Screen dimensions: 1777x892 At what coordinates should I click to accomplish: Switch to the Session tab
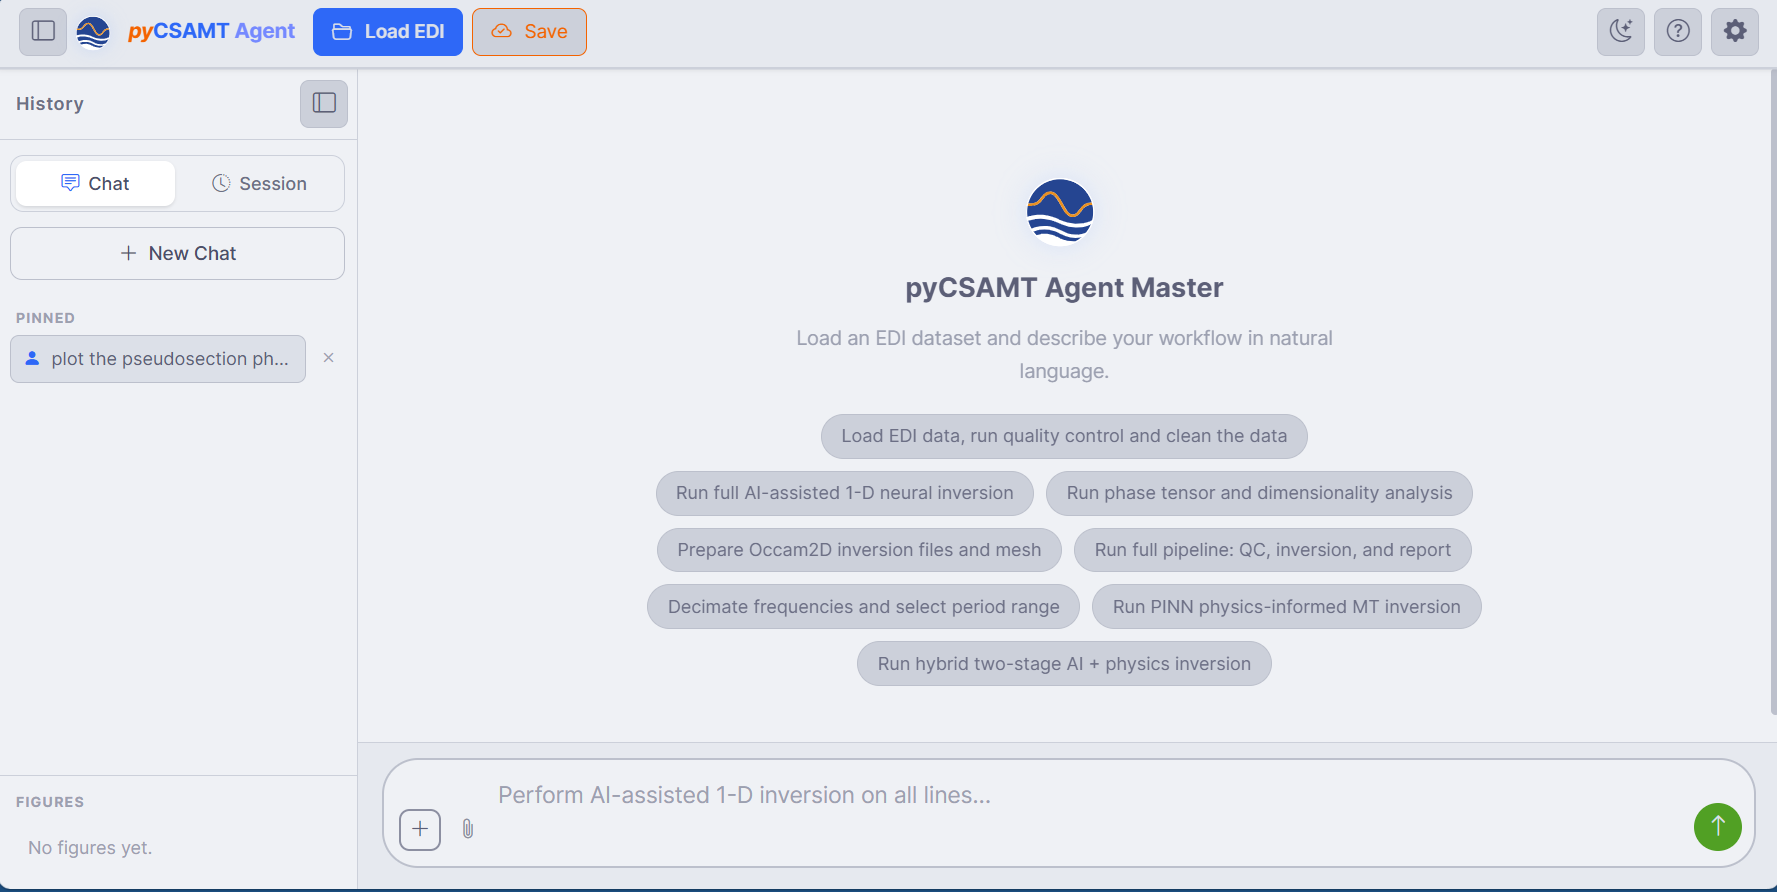259,184
